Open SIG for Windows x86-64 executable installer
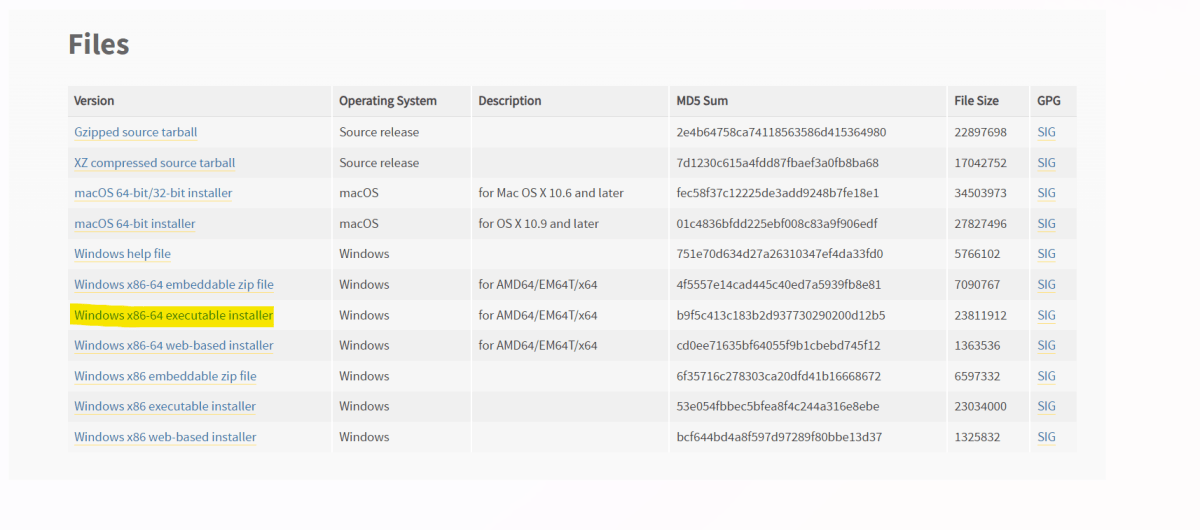The height and width of the screenshot is (530, 1200). 1046,315
